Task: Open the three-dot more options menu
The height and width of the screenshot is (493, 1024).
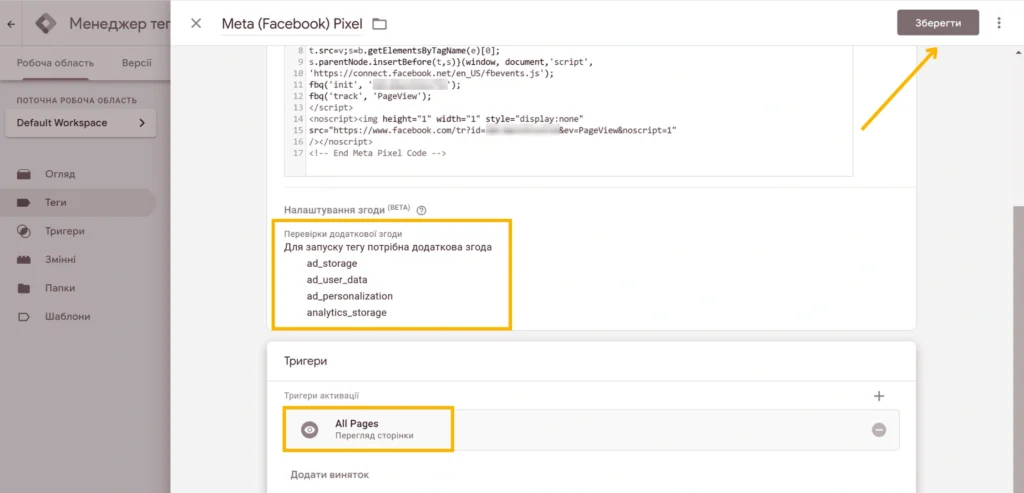Action: coord(999,23)
